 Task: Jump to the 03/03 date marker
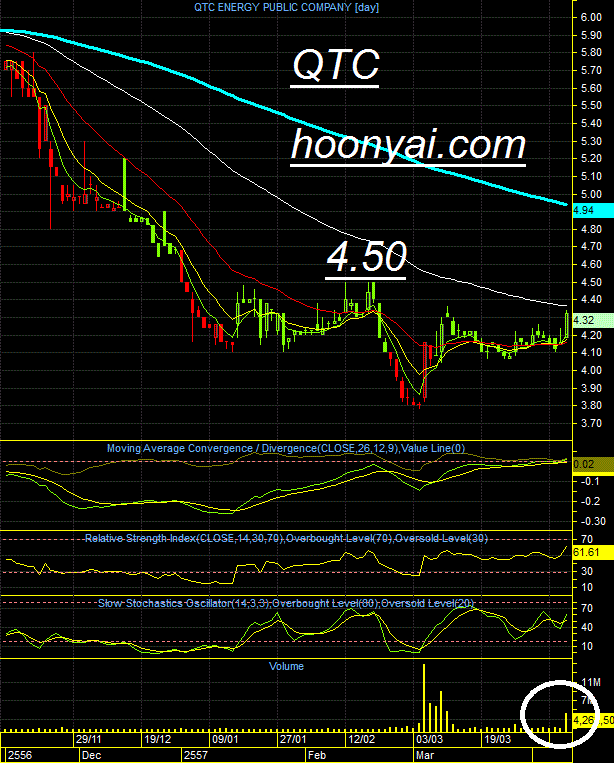point(429,740)
